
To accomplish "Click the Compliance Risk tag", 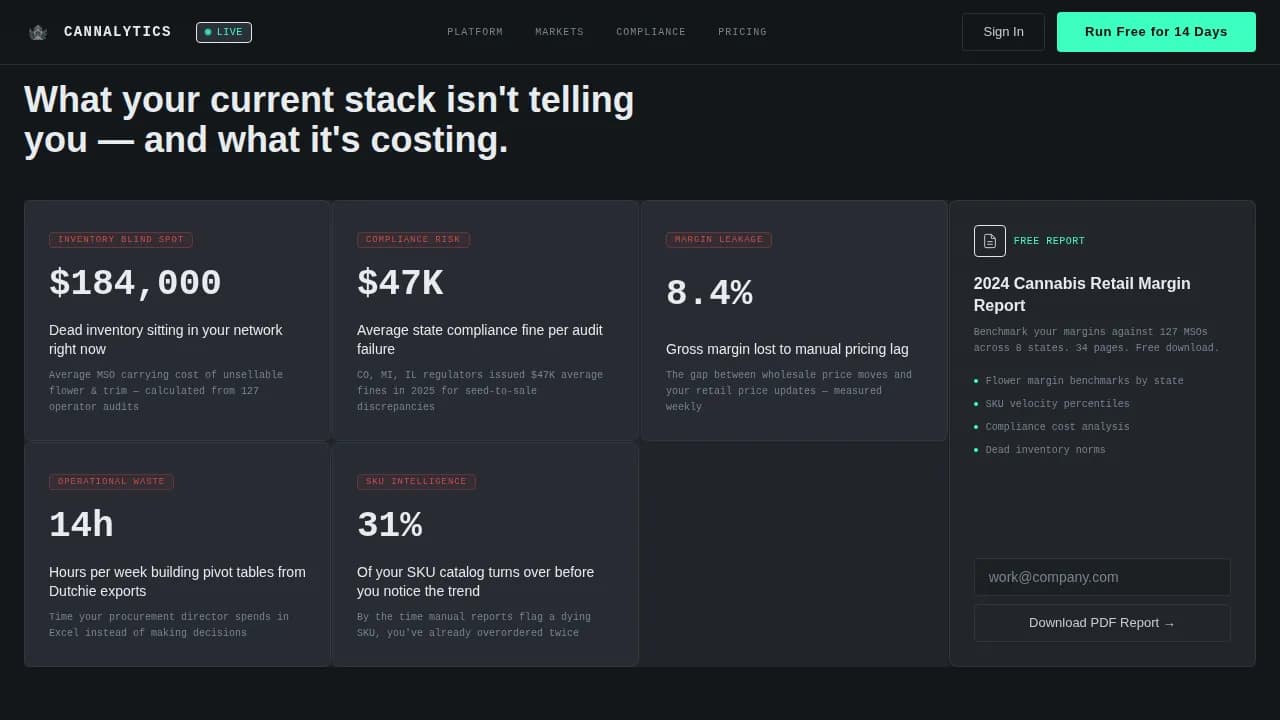I will point(413,240).
